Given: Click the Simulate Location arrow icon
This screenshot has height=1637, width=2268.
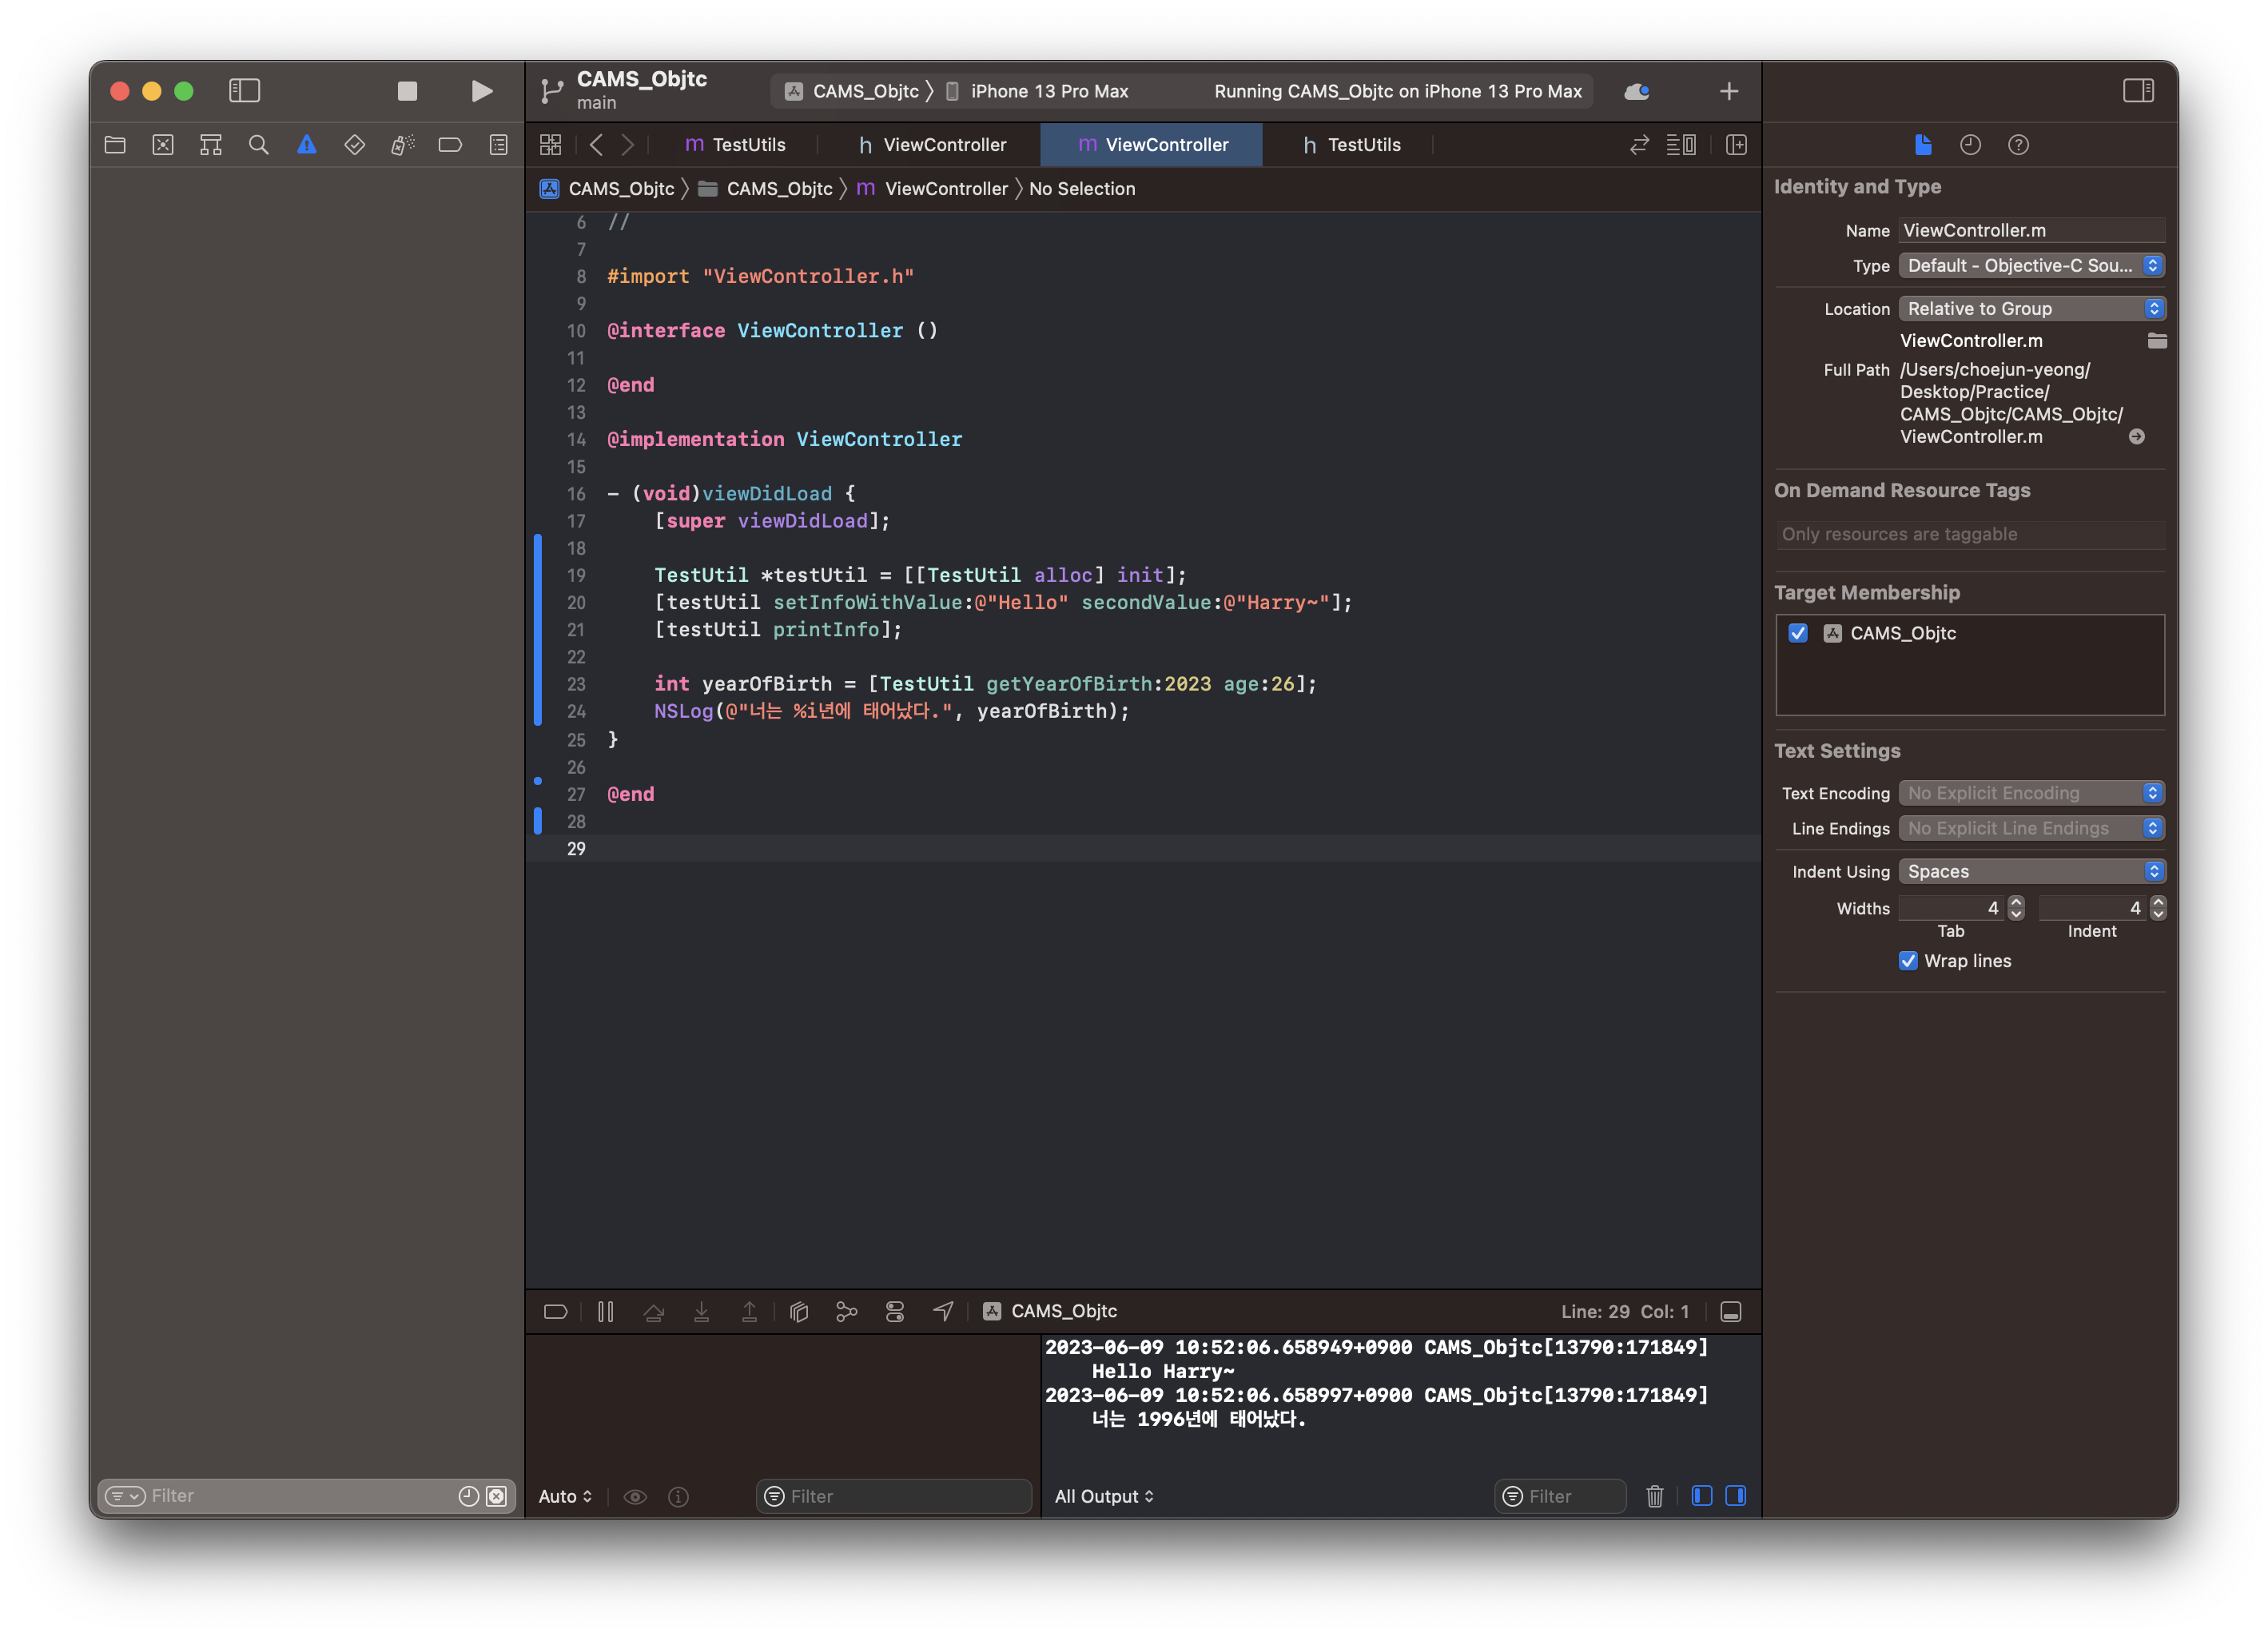Looking at the screenshot, I should (x=943, y=1311).
